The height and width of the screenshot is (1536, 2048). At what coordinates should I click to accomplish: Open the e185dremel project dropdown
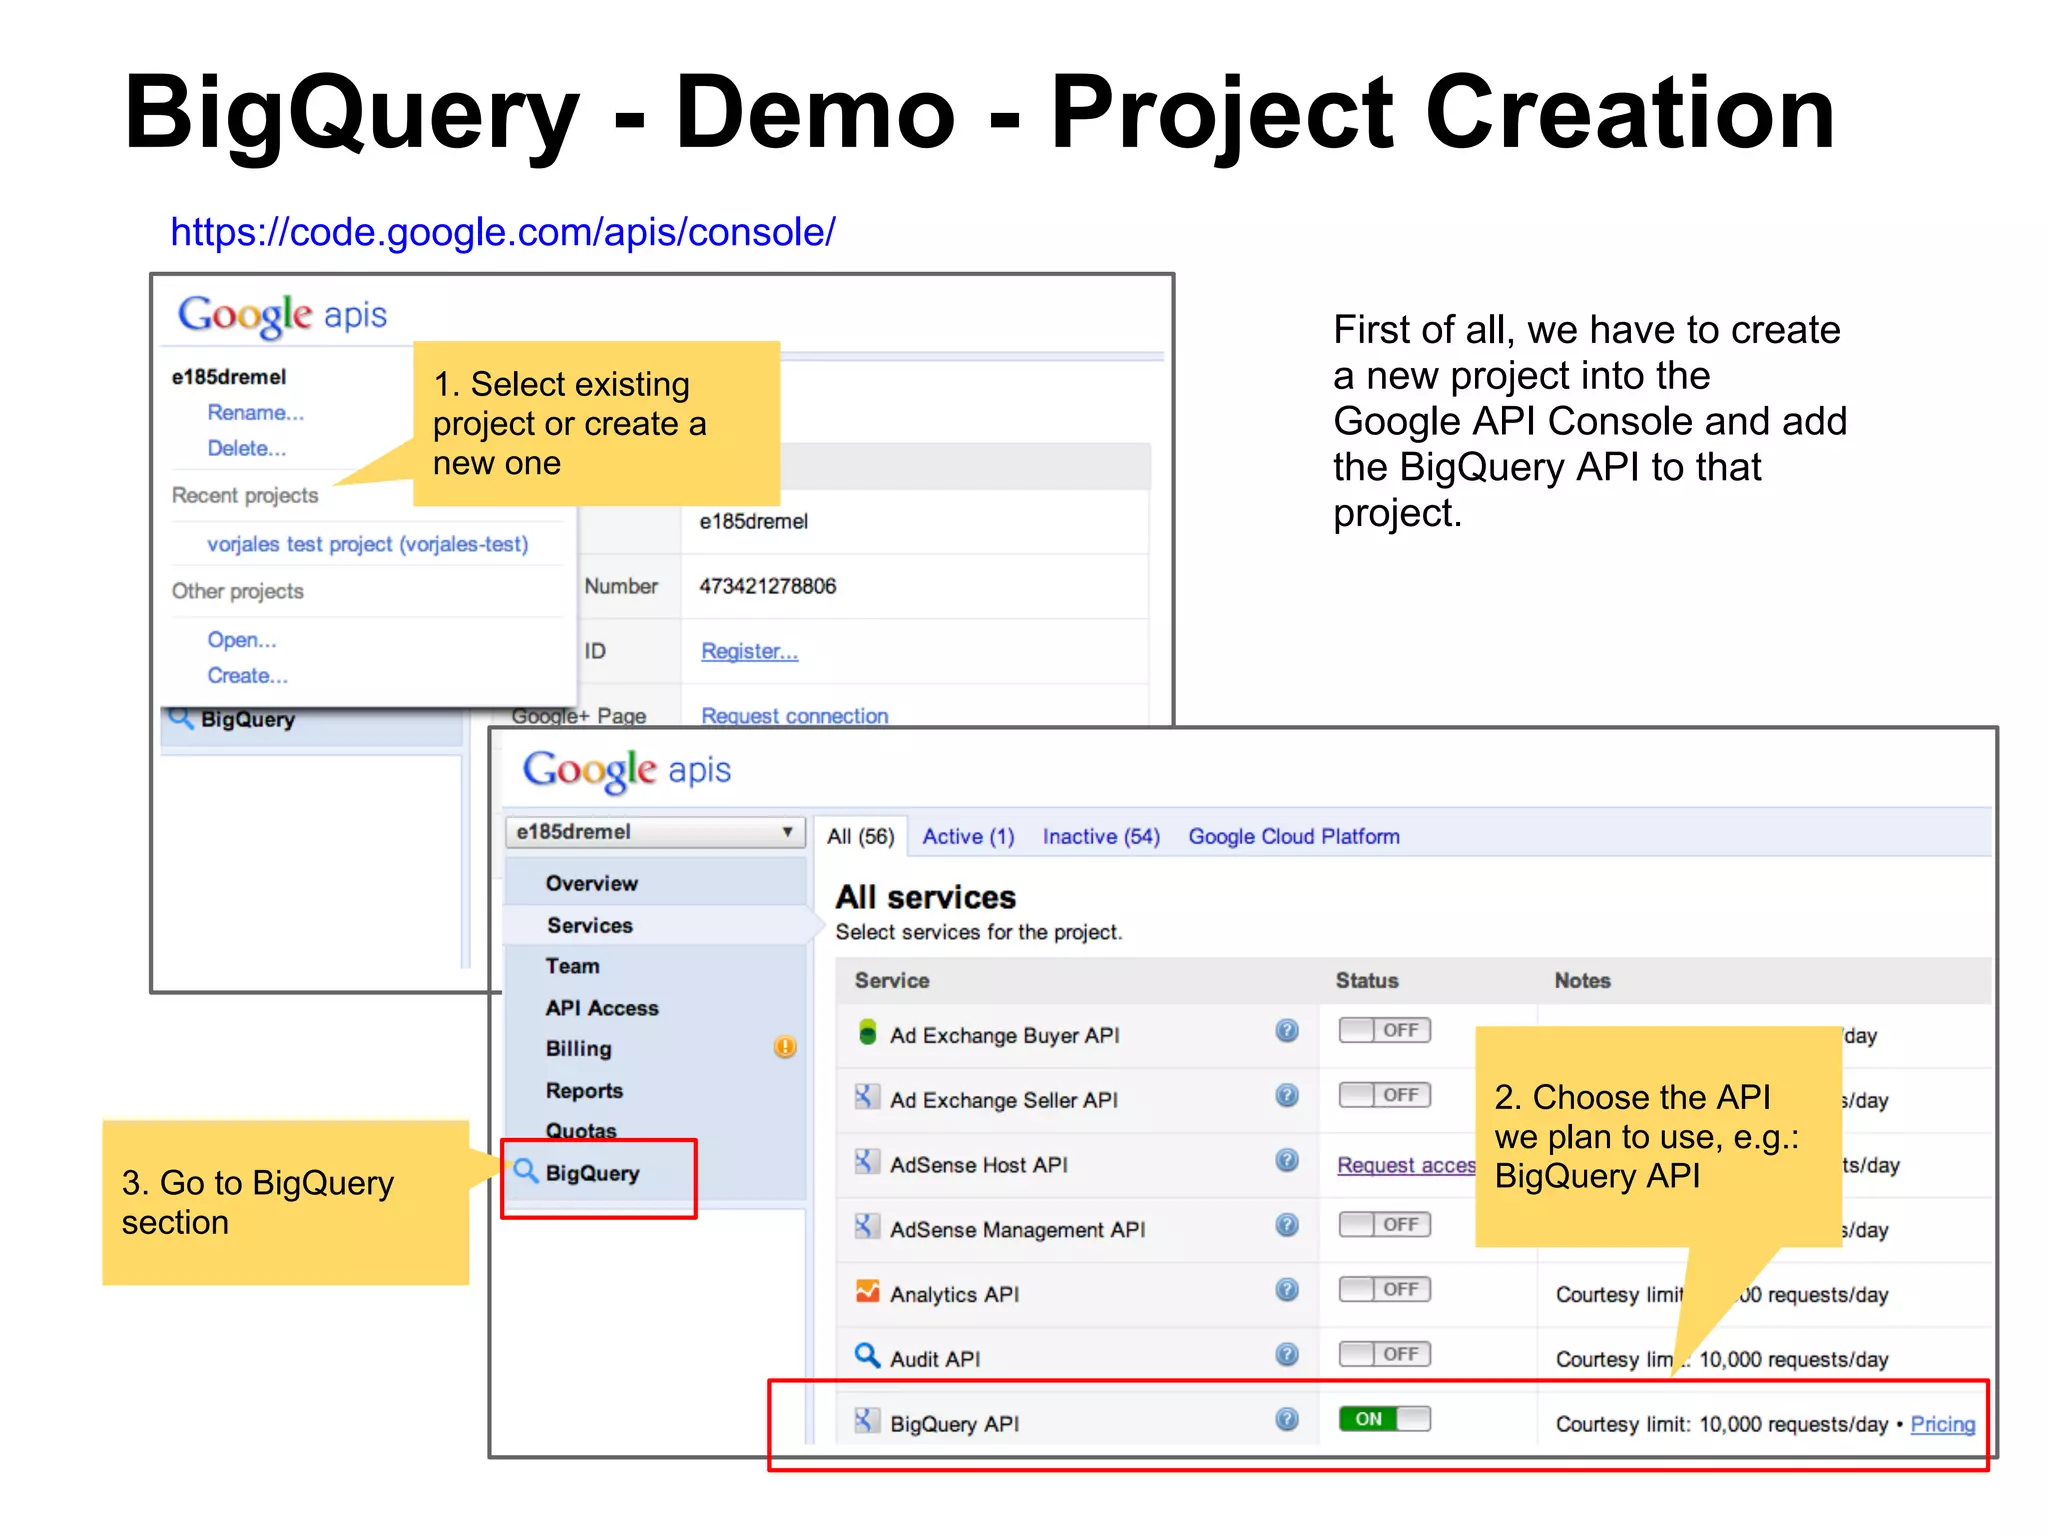click(x=655, y=832)
